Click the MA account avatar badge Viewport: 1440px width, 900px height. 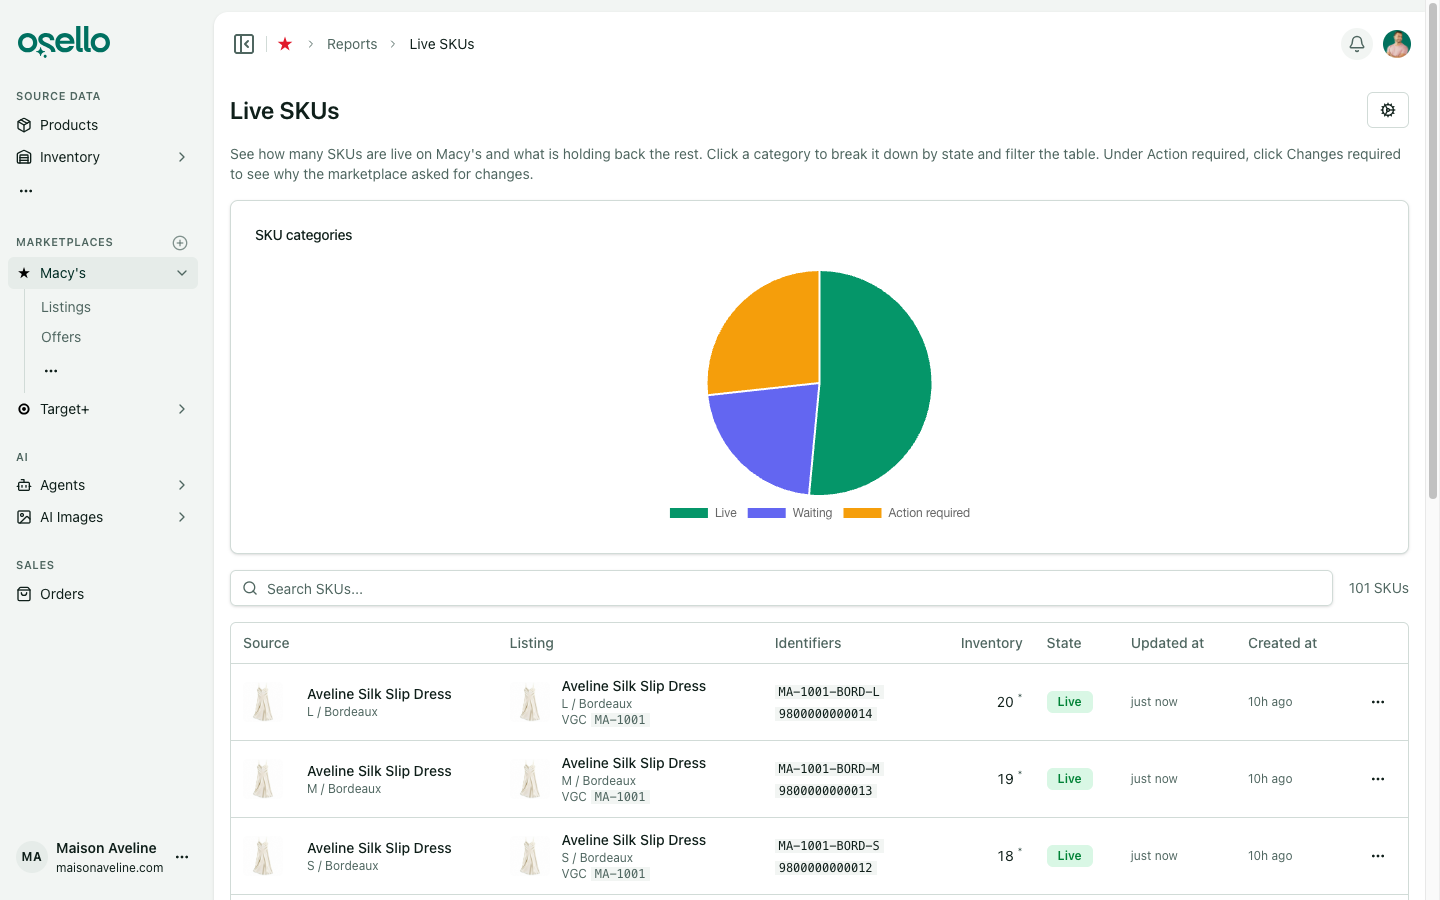click(32, 857)
